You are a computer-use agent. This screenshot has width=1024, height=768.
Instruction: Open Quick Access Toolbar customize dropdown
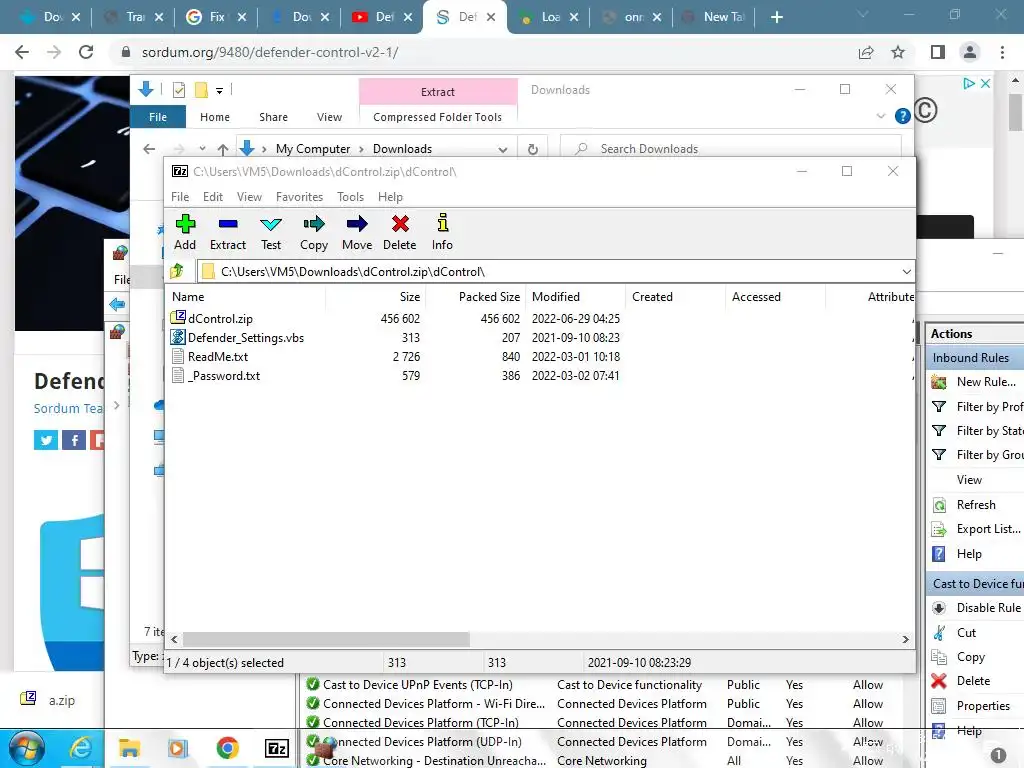coord(219,90)
